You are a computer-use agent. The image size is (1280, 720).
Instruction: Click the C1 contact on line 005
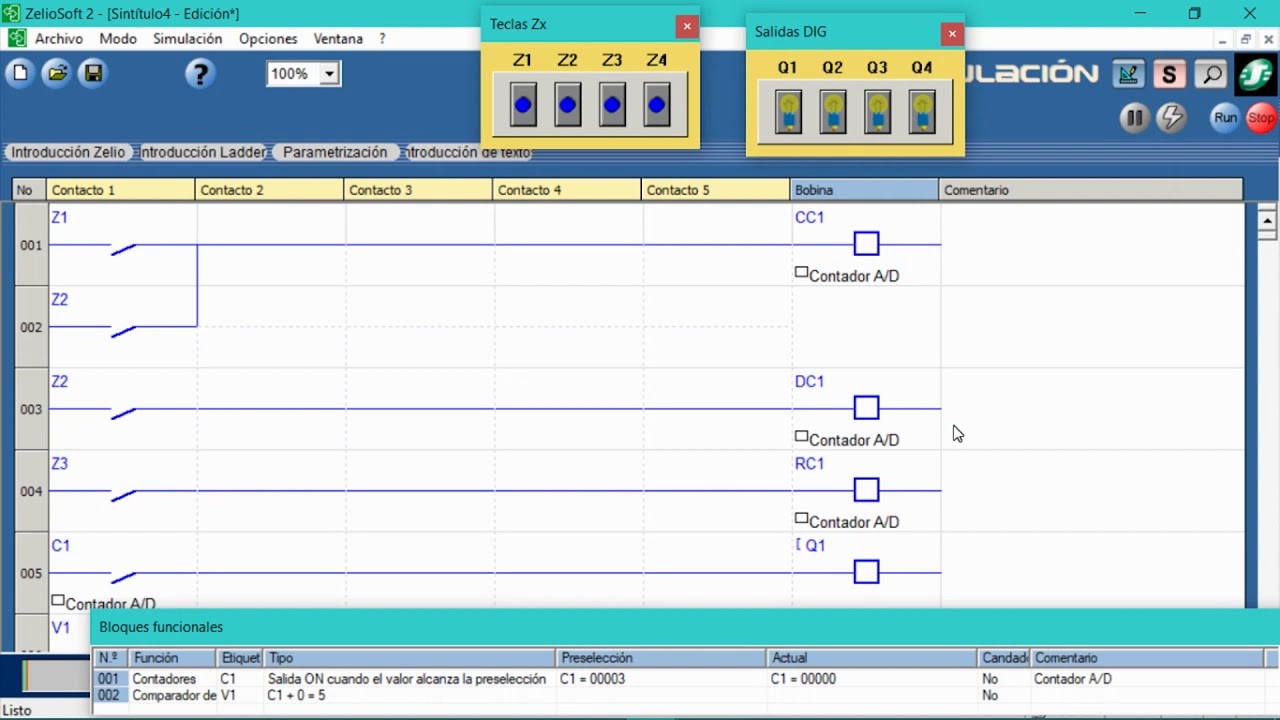pos(123,575)
